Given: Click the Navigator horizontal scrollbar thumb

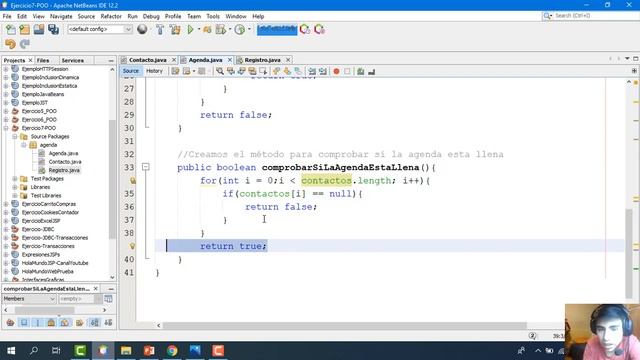Looking at the screenshot, I should [44, 310].
